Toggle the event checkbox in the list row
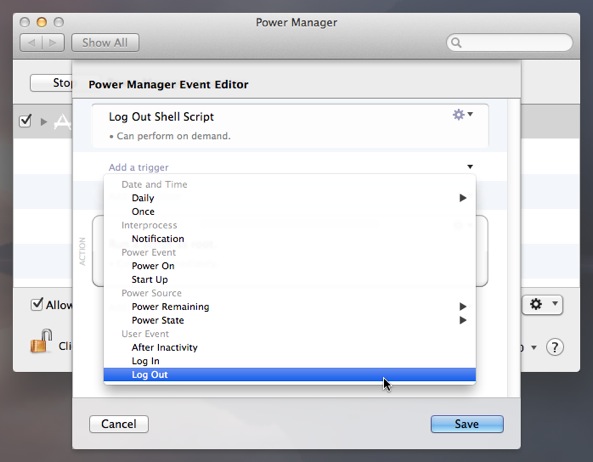Image resolution: width=593 pixels, height=462 pixels. (x=25, y=121)
